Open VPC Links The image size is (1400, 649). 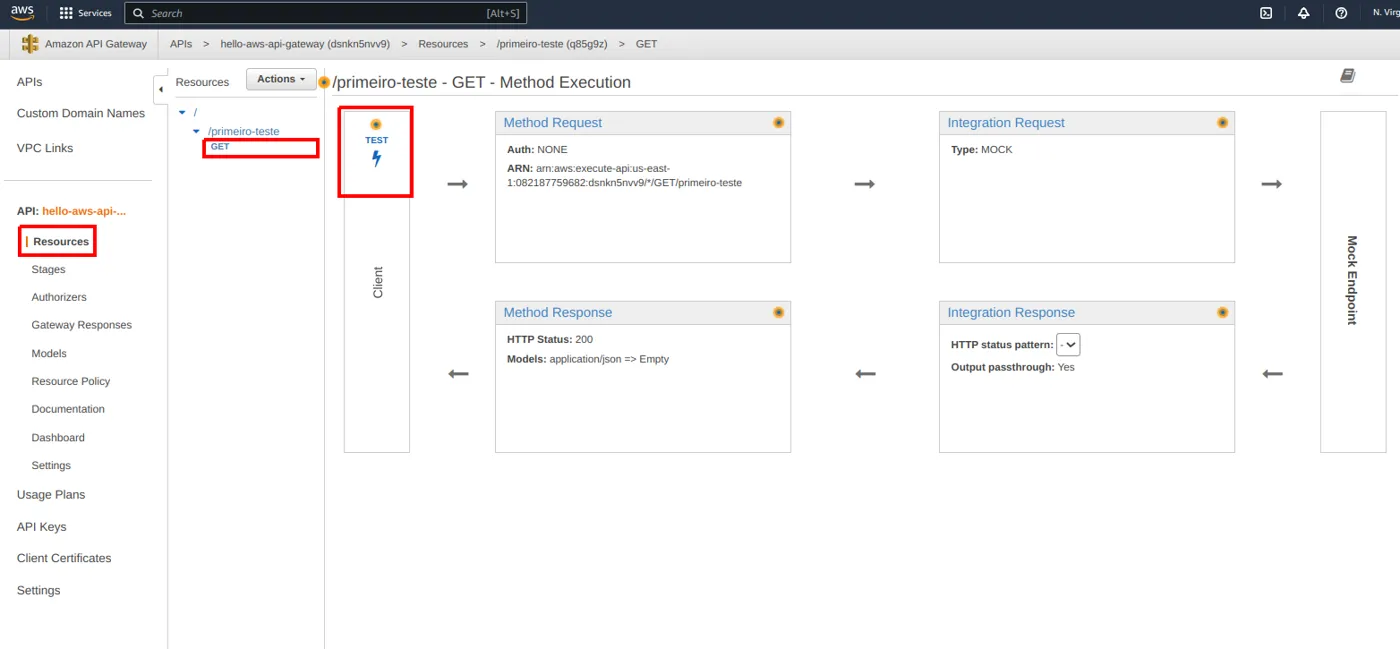click(x=45, y=148)
